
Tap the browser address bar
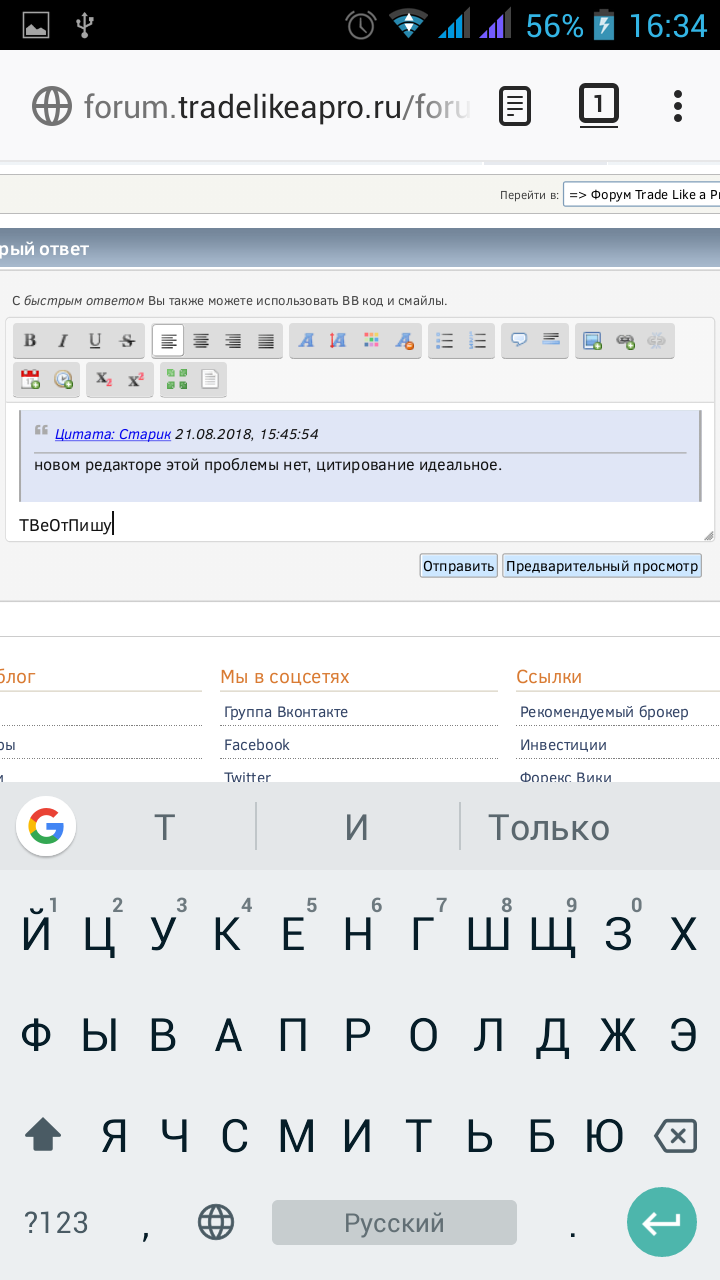pos(277,105)
